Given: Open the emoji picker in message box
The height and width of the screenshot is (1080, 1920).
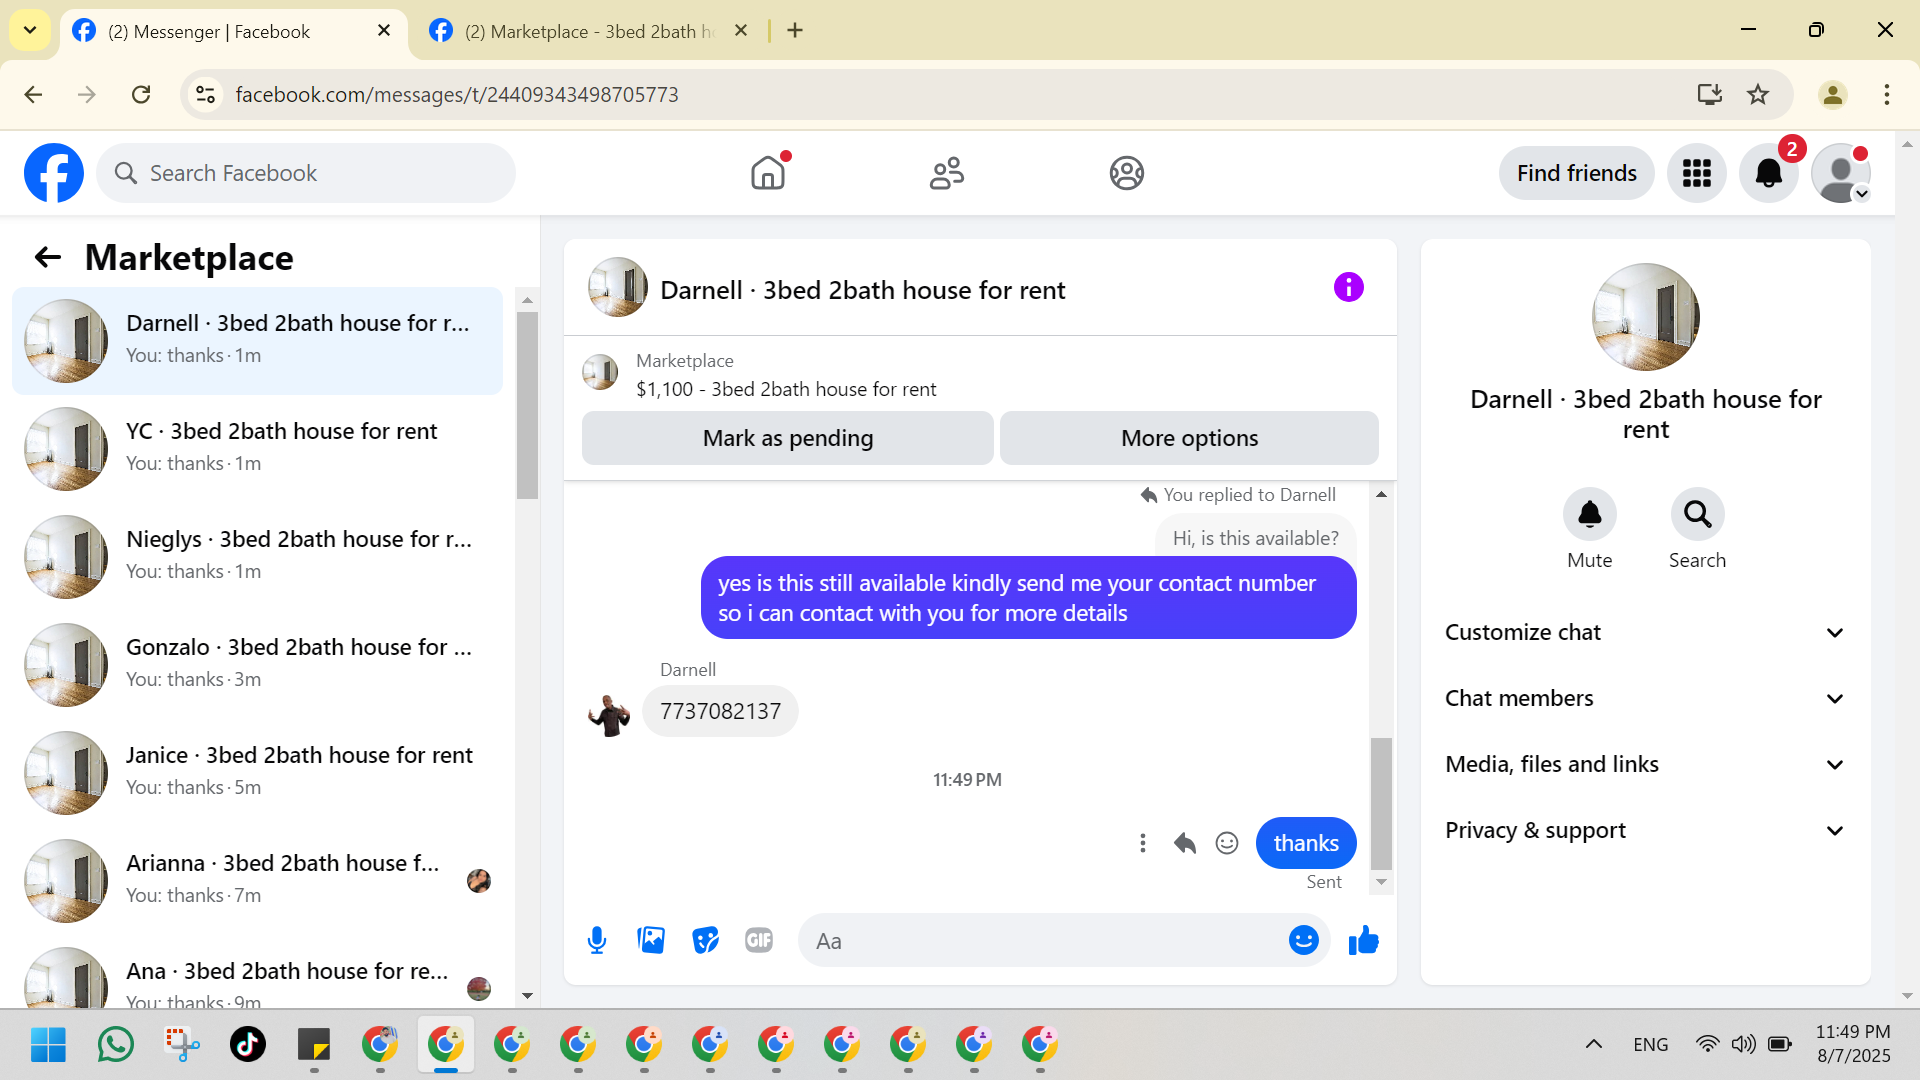Looking at the screenshot, I should (x=1303, y=941).
